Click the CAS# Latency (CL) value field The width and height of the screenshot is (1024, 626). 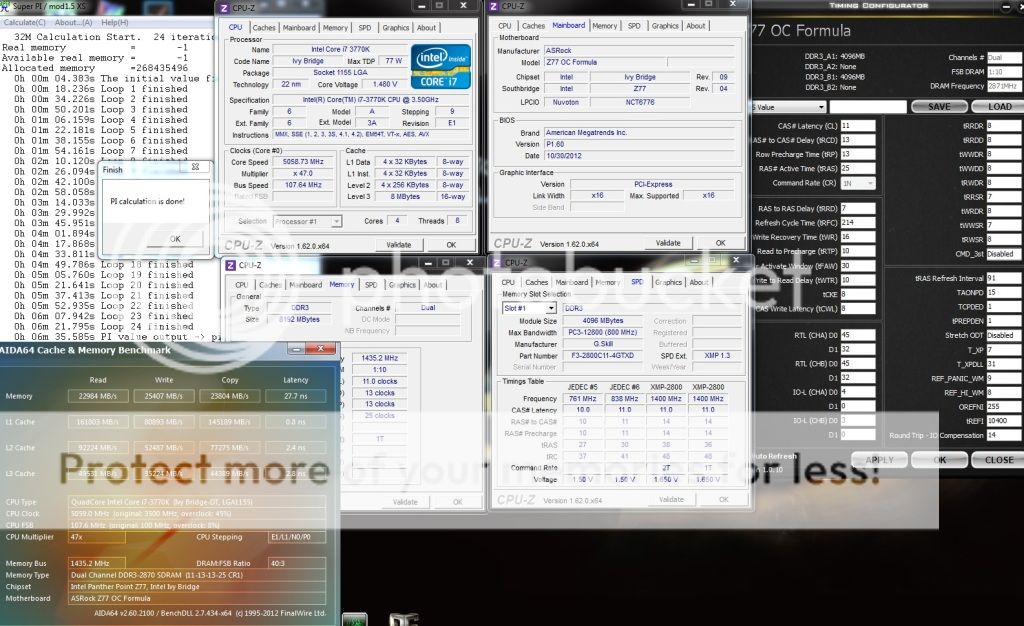[858, 126]
